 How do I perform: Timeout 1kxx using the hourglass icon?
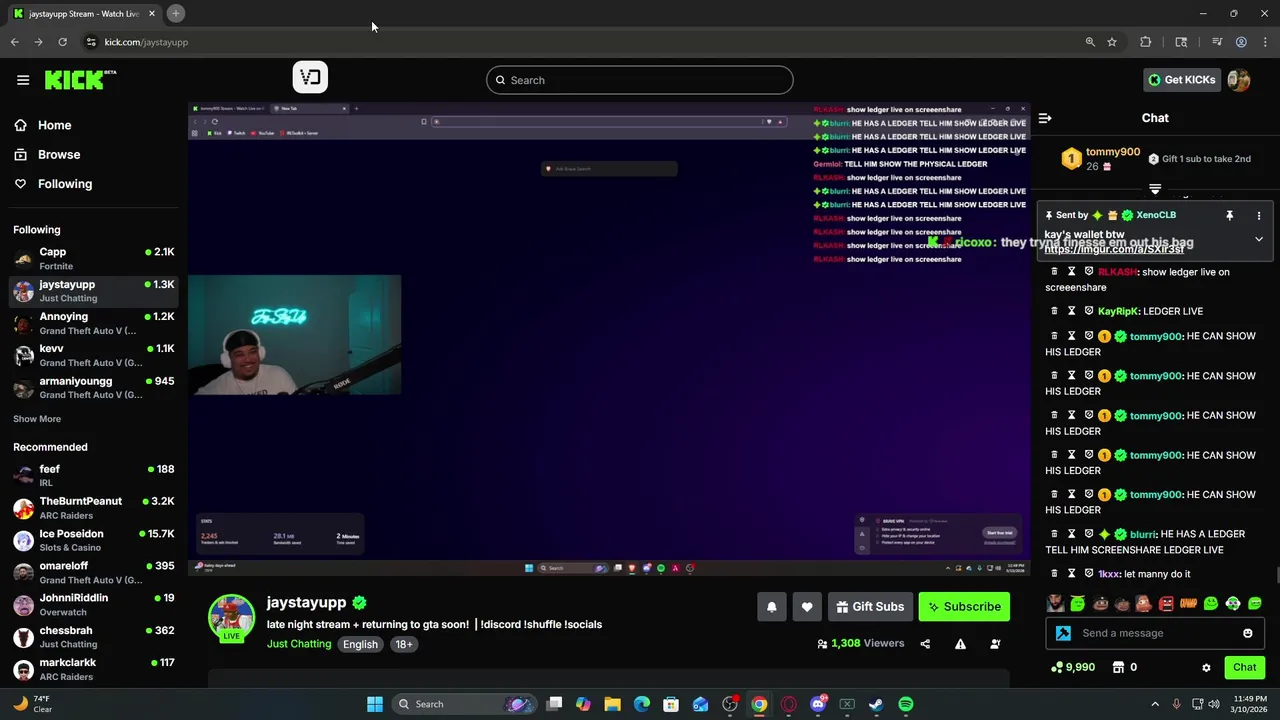click(x=1071, y=574)
